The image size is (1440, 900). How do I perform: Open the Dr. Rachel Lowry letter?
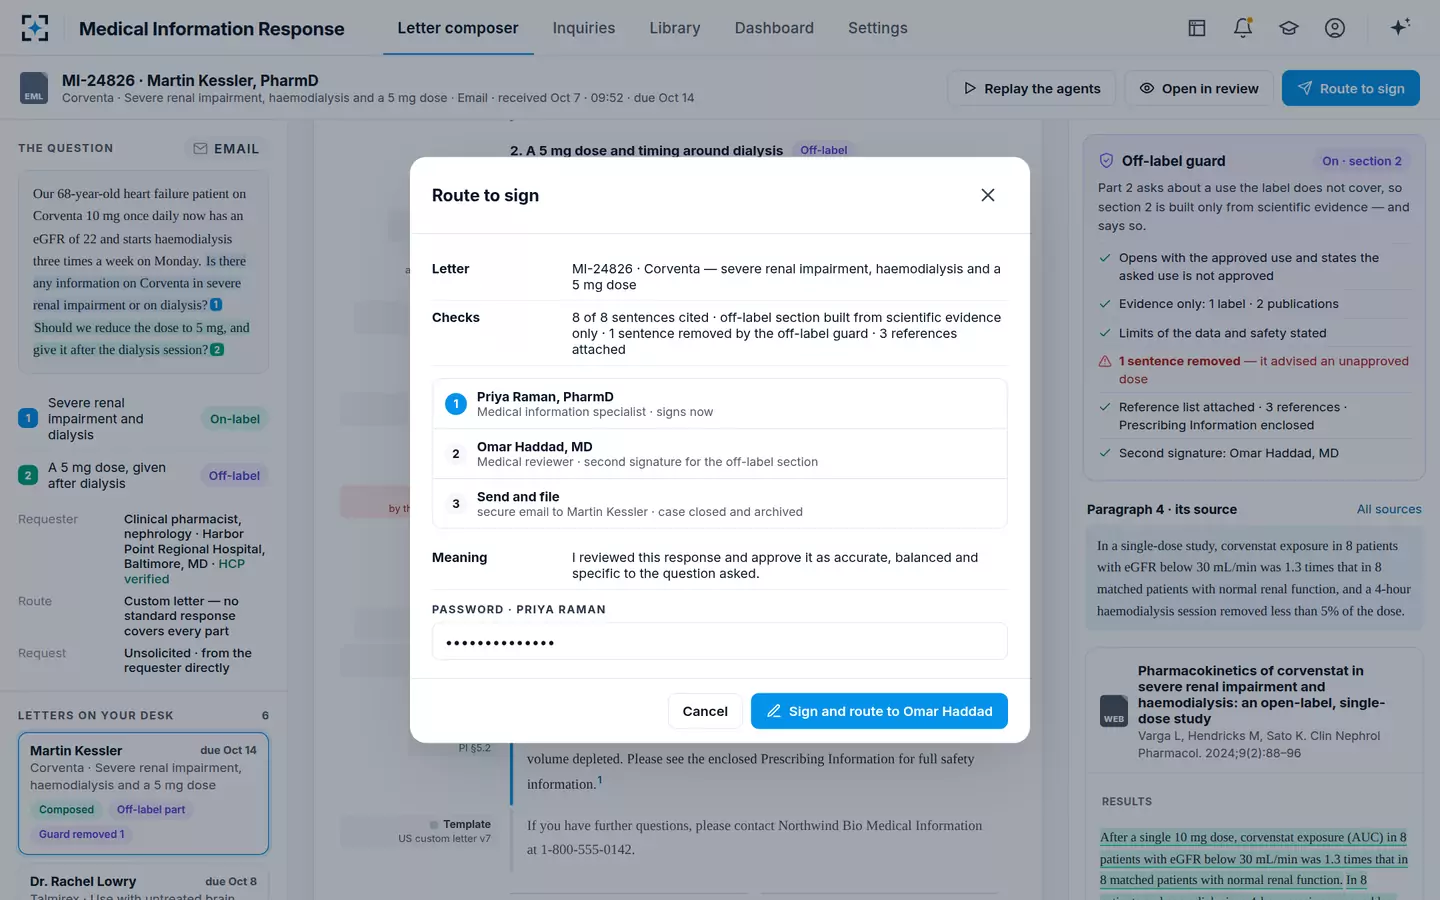click(143, 882)
